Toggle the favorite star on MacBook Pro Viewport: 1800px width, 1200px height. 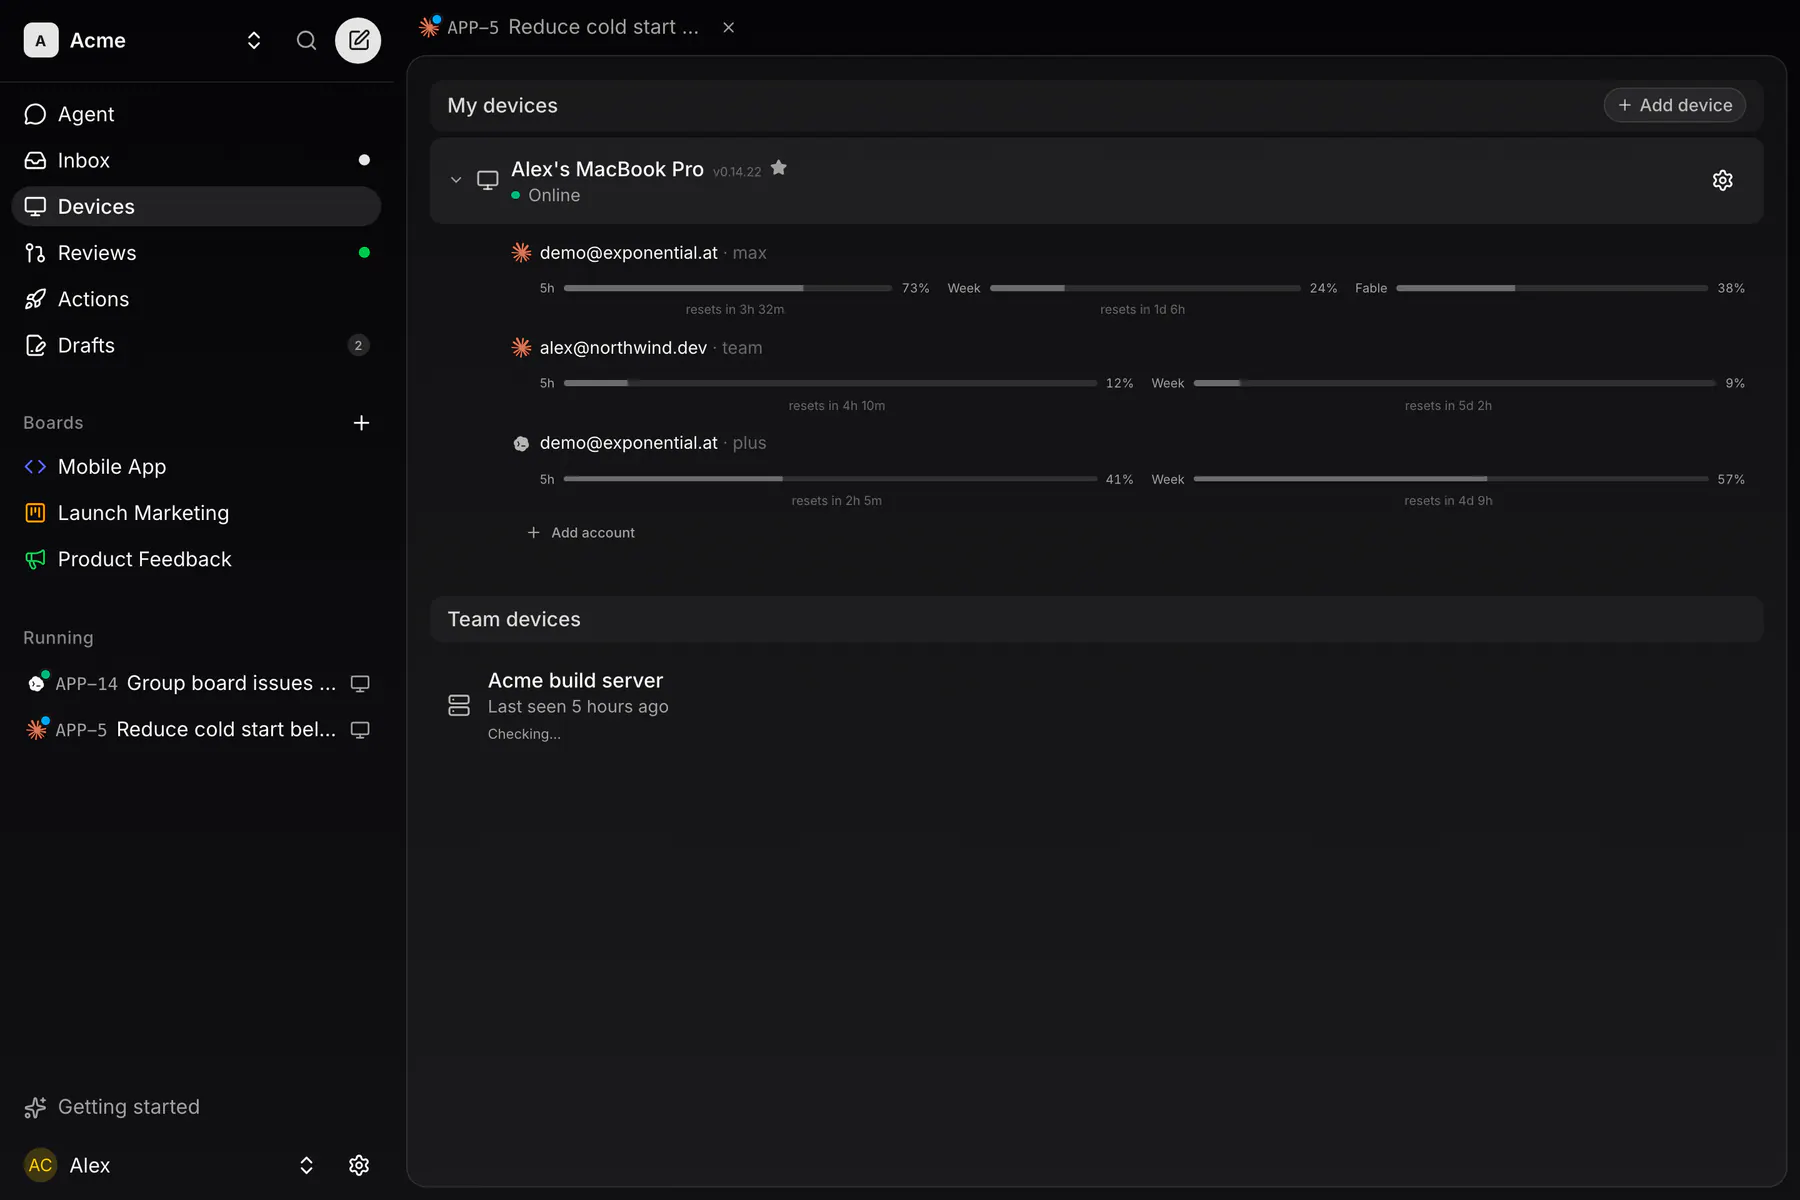[x=779, y=168]
